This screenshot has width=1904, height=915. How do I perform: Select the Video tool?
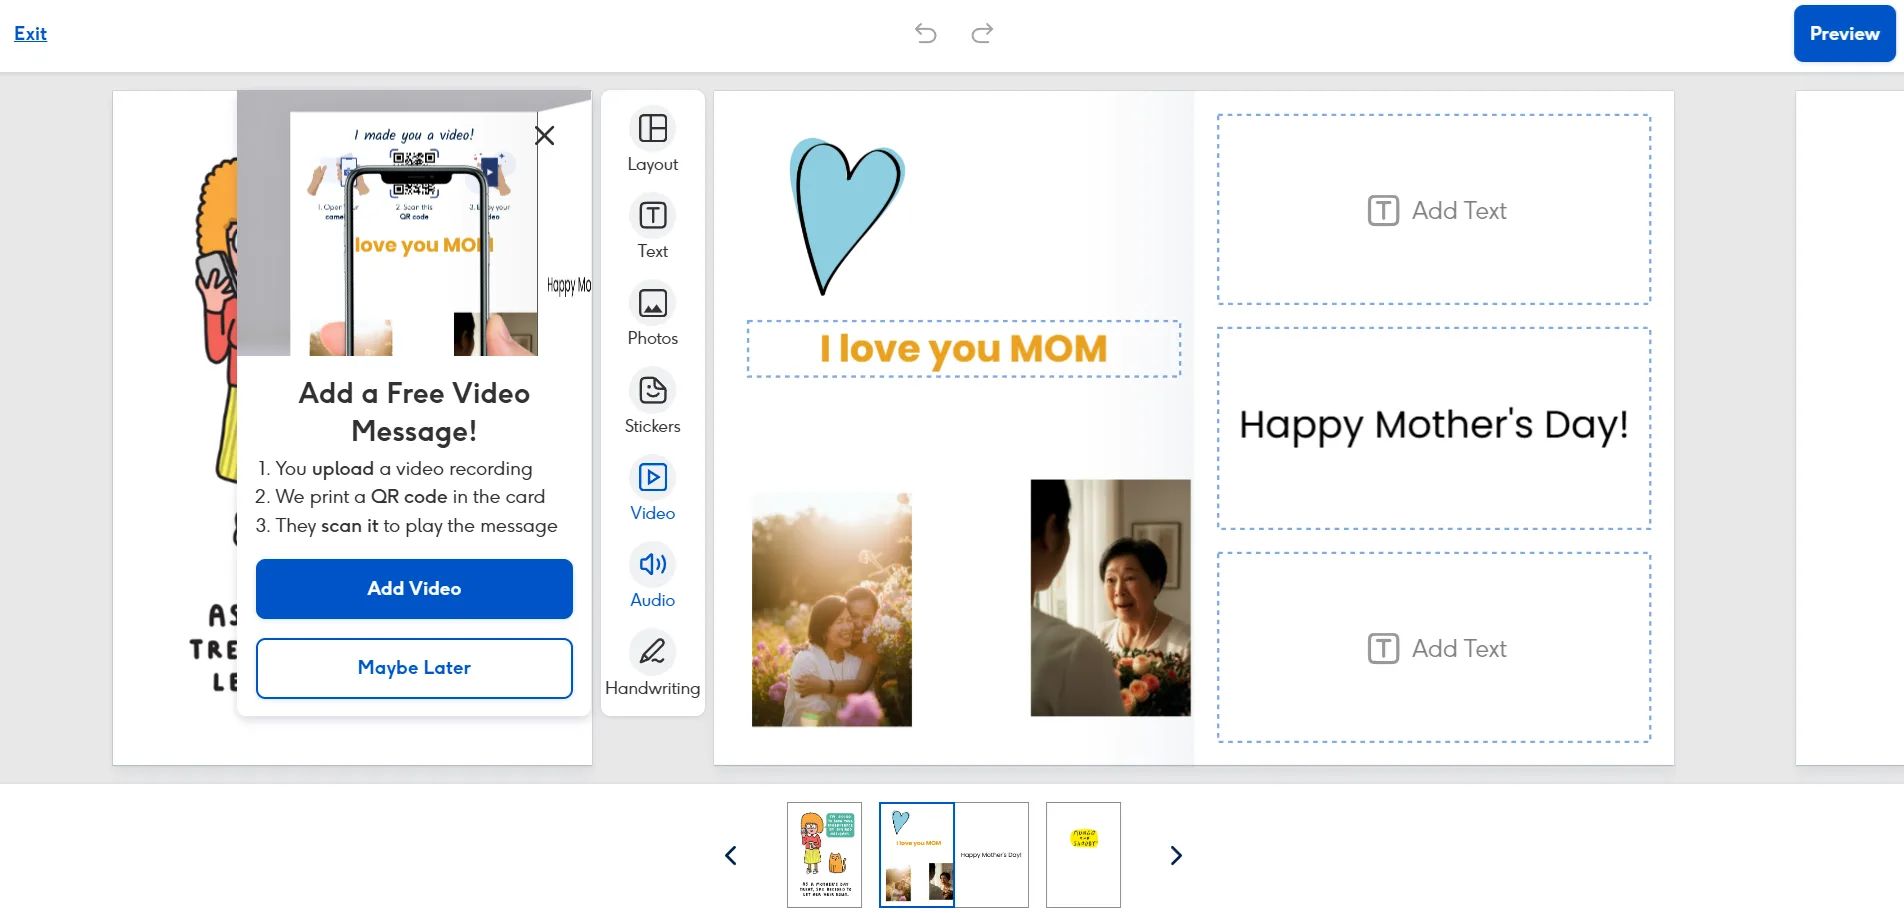coord(652,489)
